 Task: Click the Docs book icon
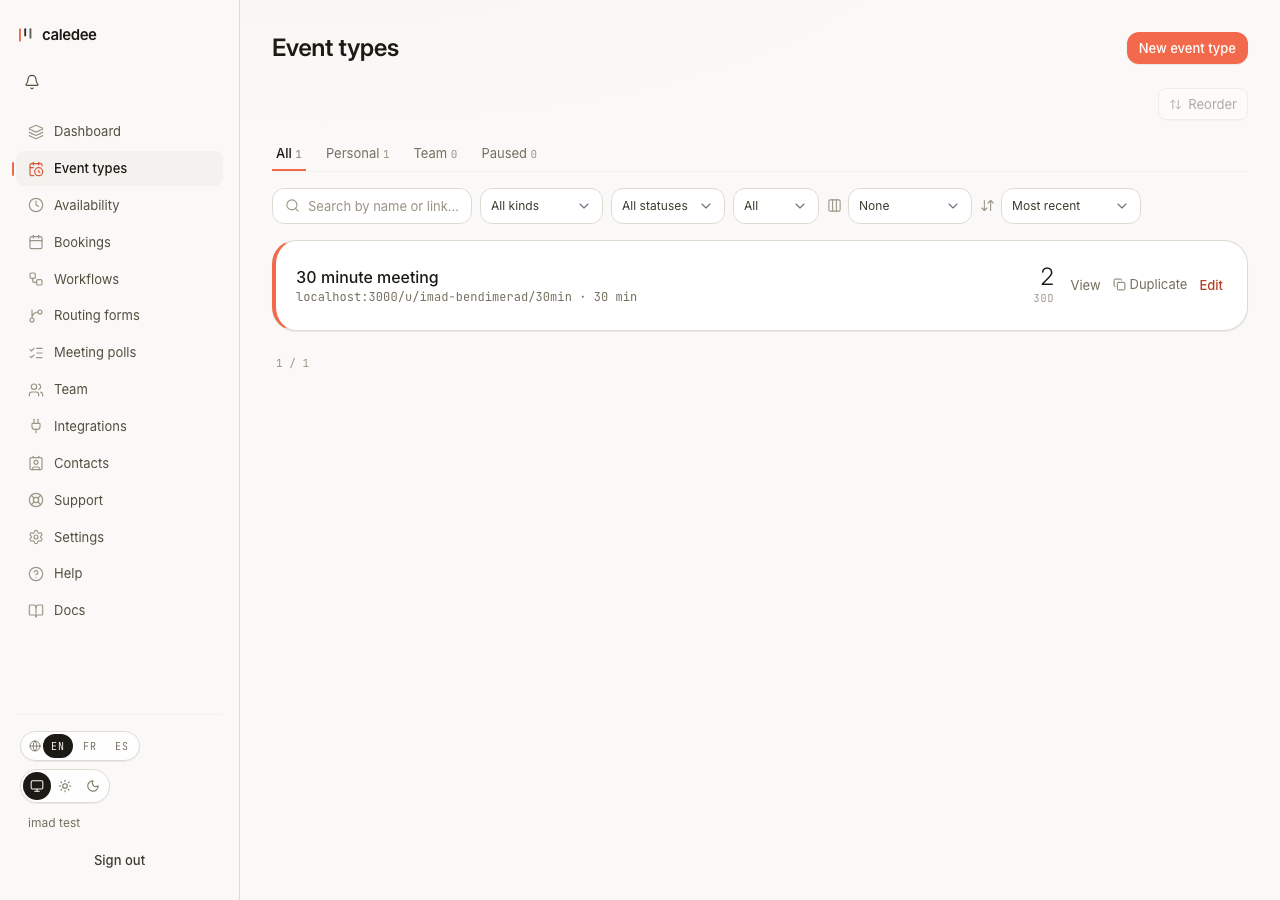pos(36,610)
